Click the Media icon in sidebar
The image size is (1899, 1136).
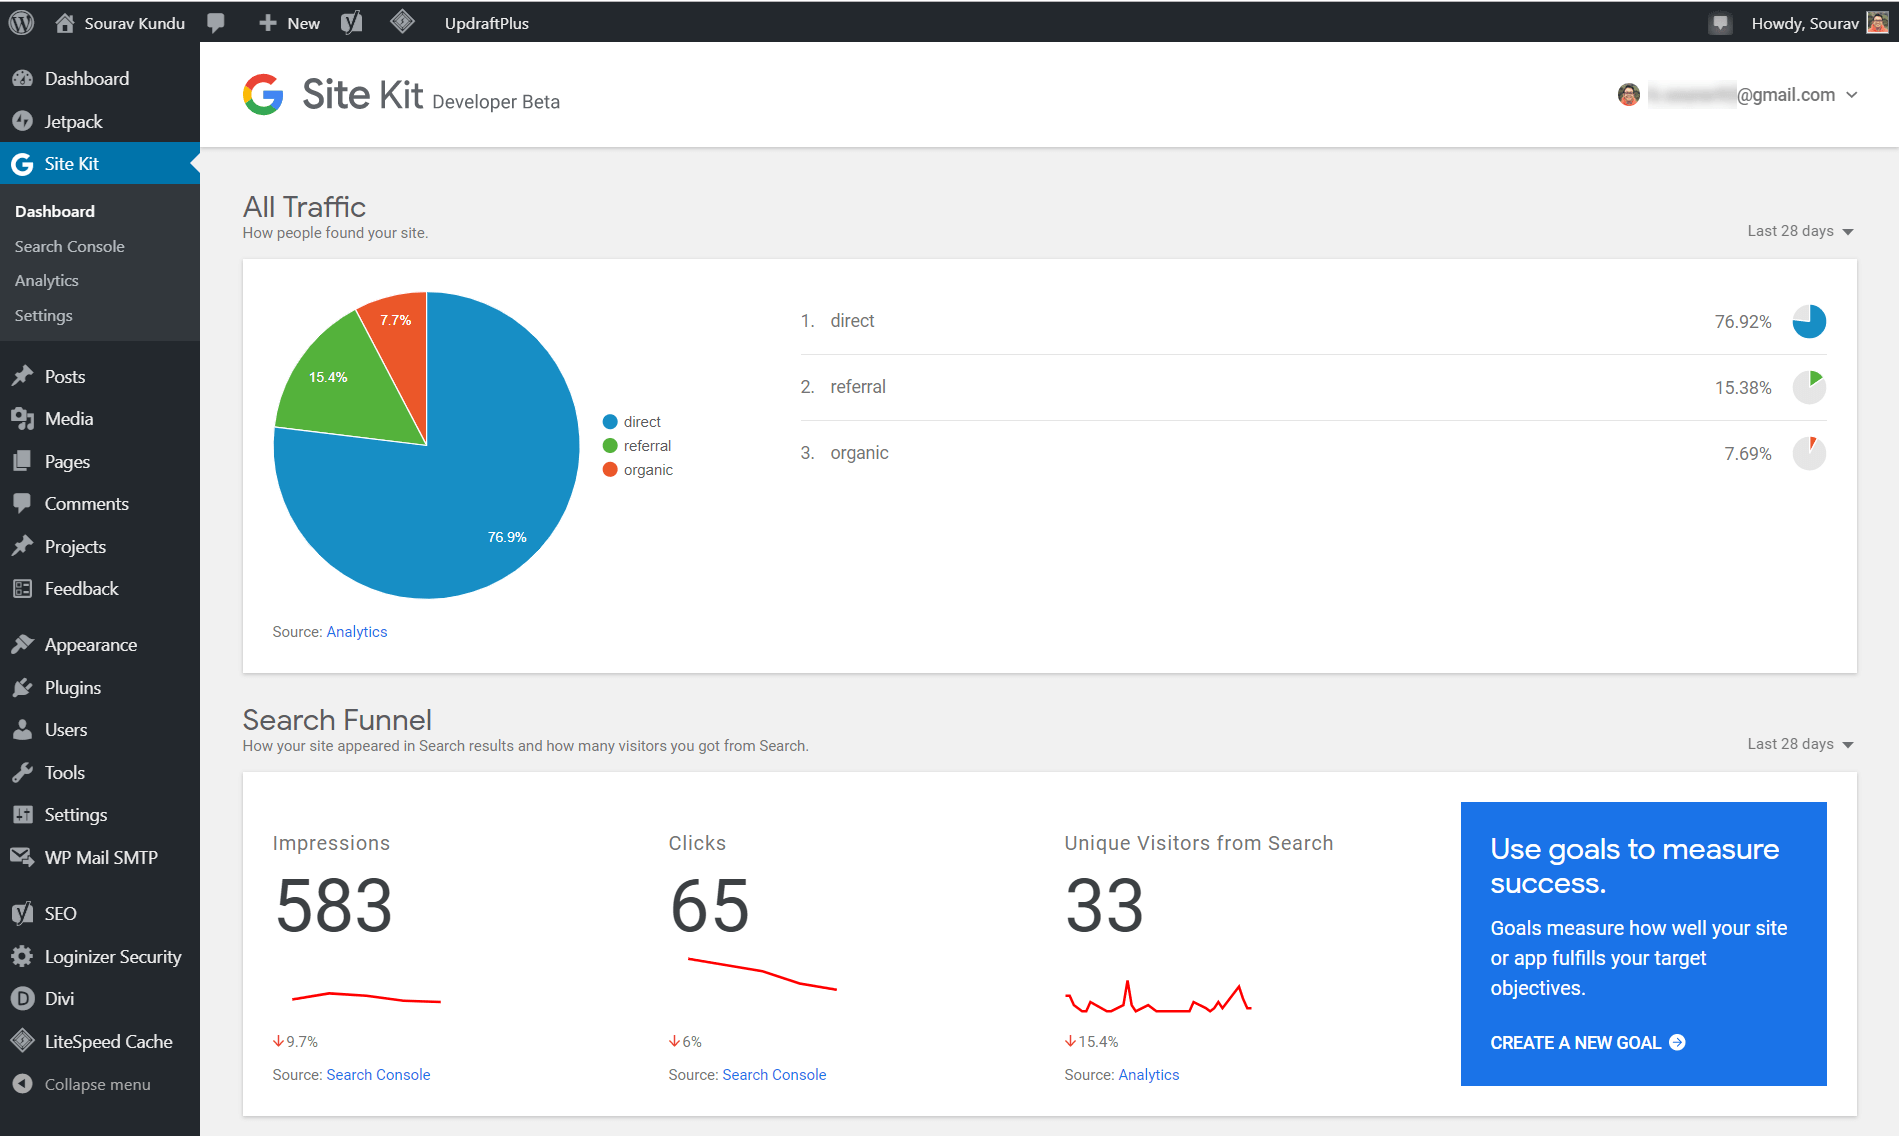point(22,418)
